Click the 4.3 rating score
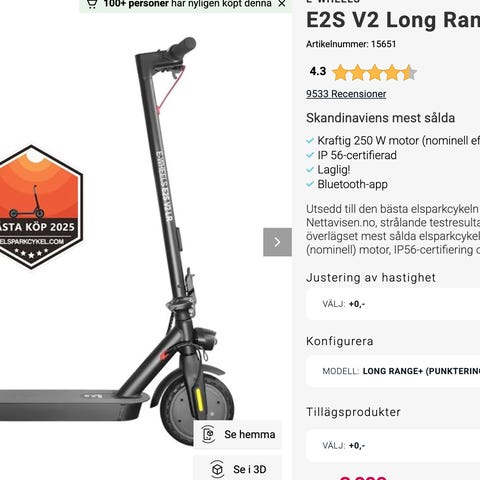The height and width of the screenshot is (480, 480). click(318, 71)
